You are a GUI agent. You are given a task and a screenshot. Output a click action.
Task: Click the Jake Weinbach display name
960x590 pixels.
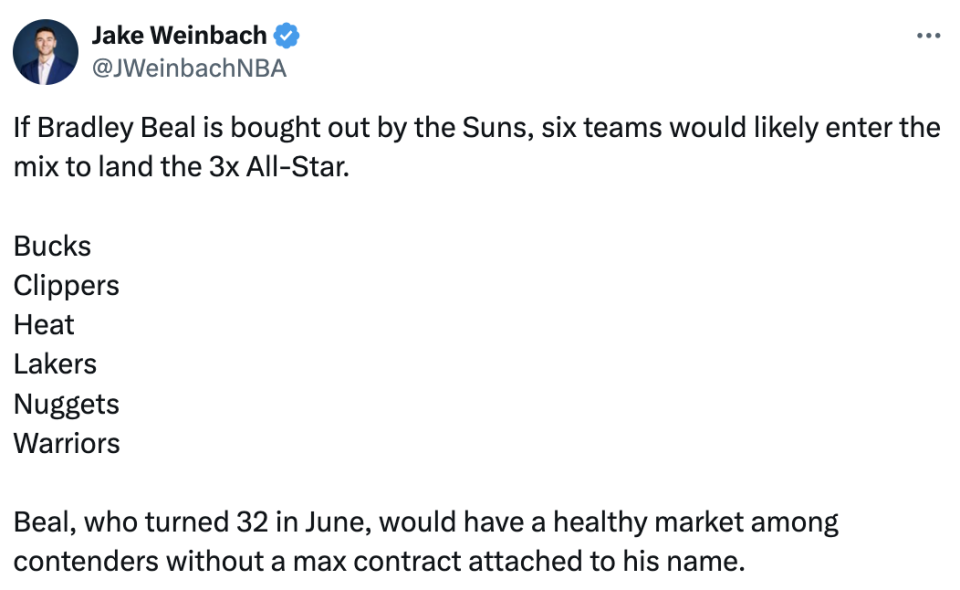(x=179, y=35)
